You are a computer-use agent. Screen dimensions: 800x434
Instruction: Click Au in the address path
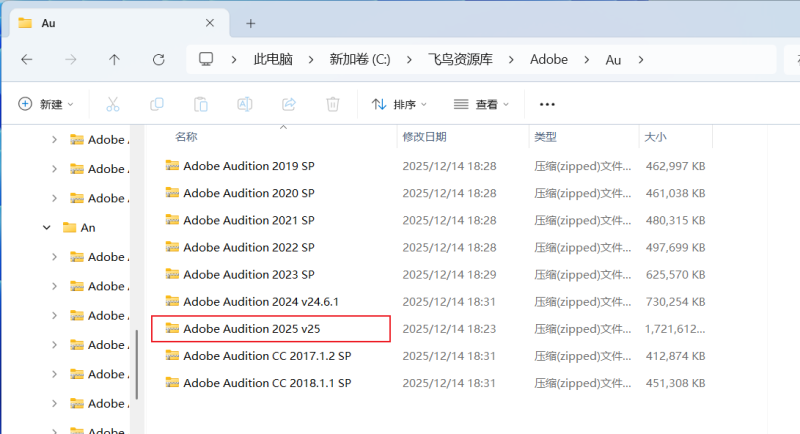613,60
